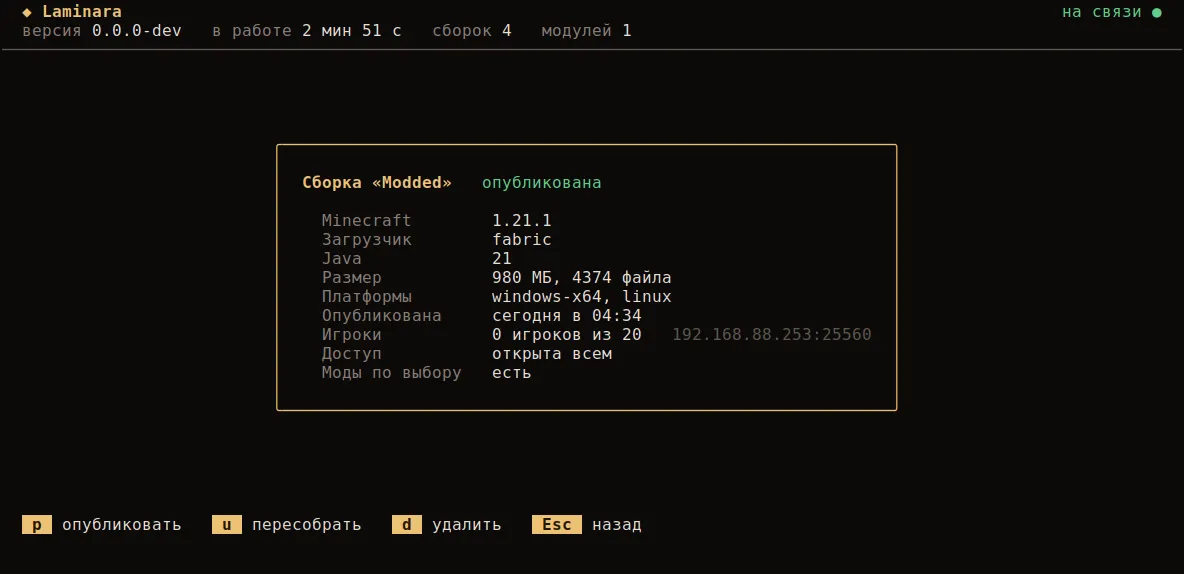Viewport: 1184px width, 574px height.
Task: Click the server address 192.168.88.253:25560
Action: (772, 335)
